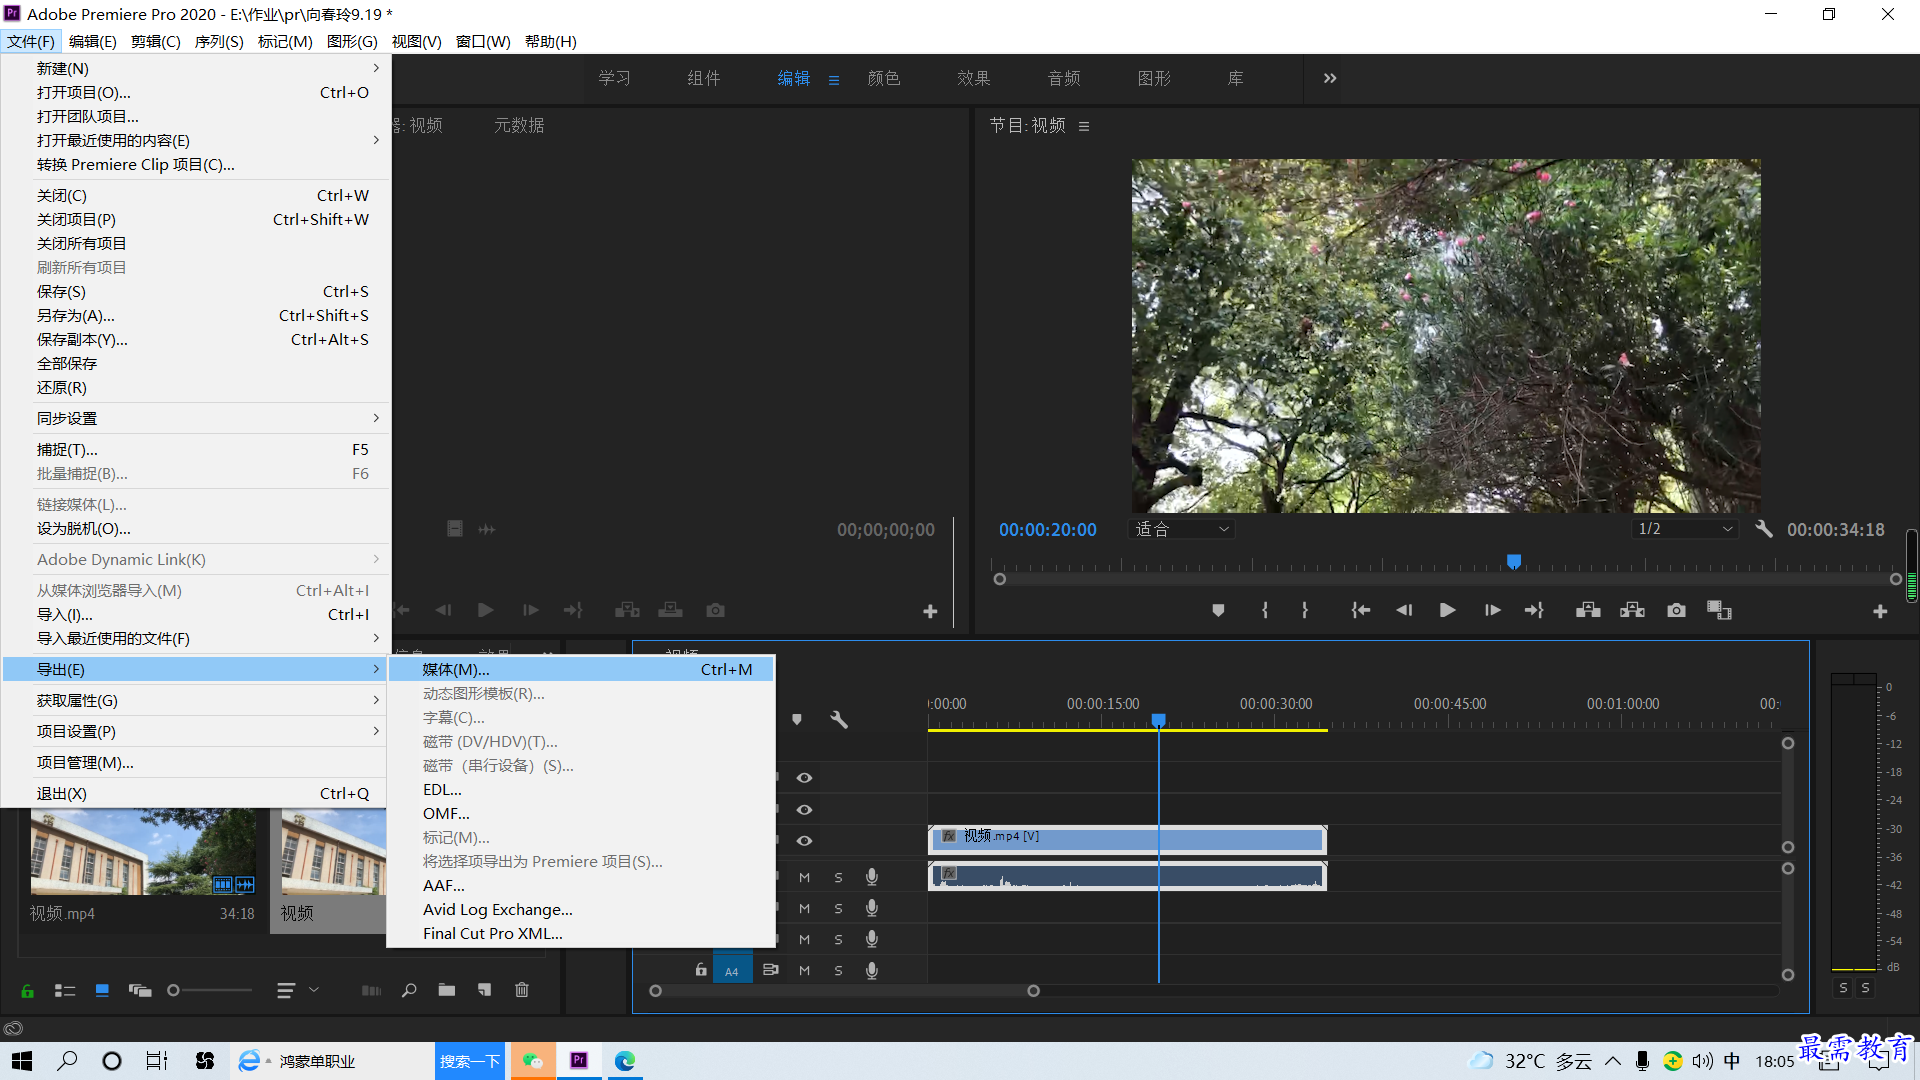Step back one frame in Program monitor

click(x=1404, y=610)
